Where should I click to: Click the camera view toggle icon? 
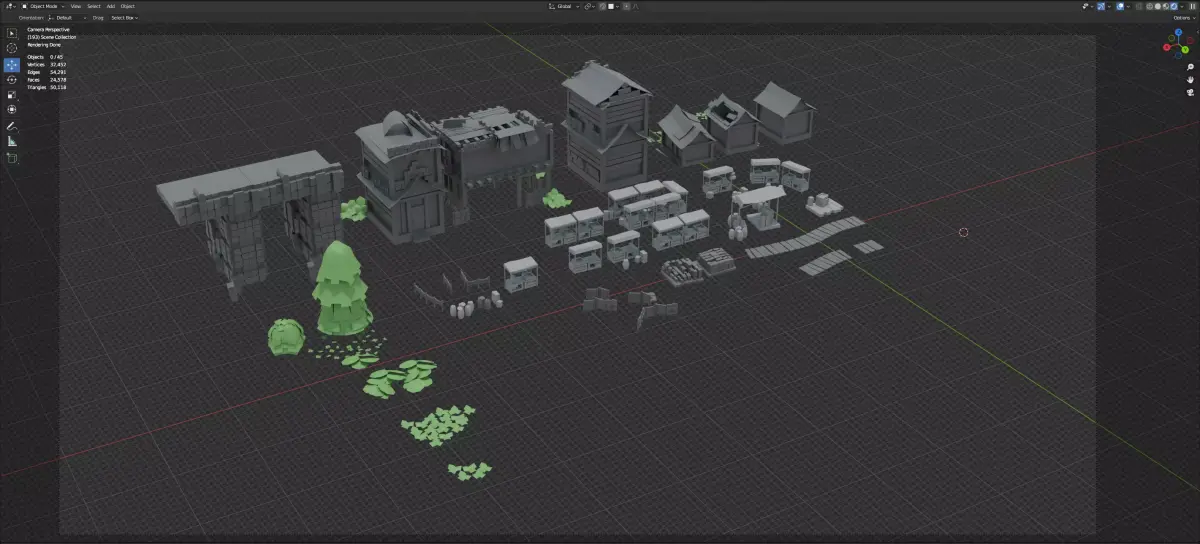(x=1190, y=91)
